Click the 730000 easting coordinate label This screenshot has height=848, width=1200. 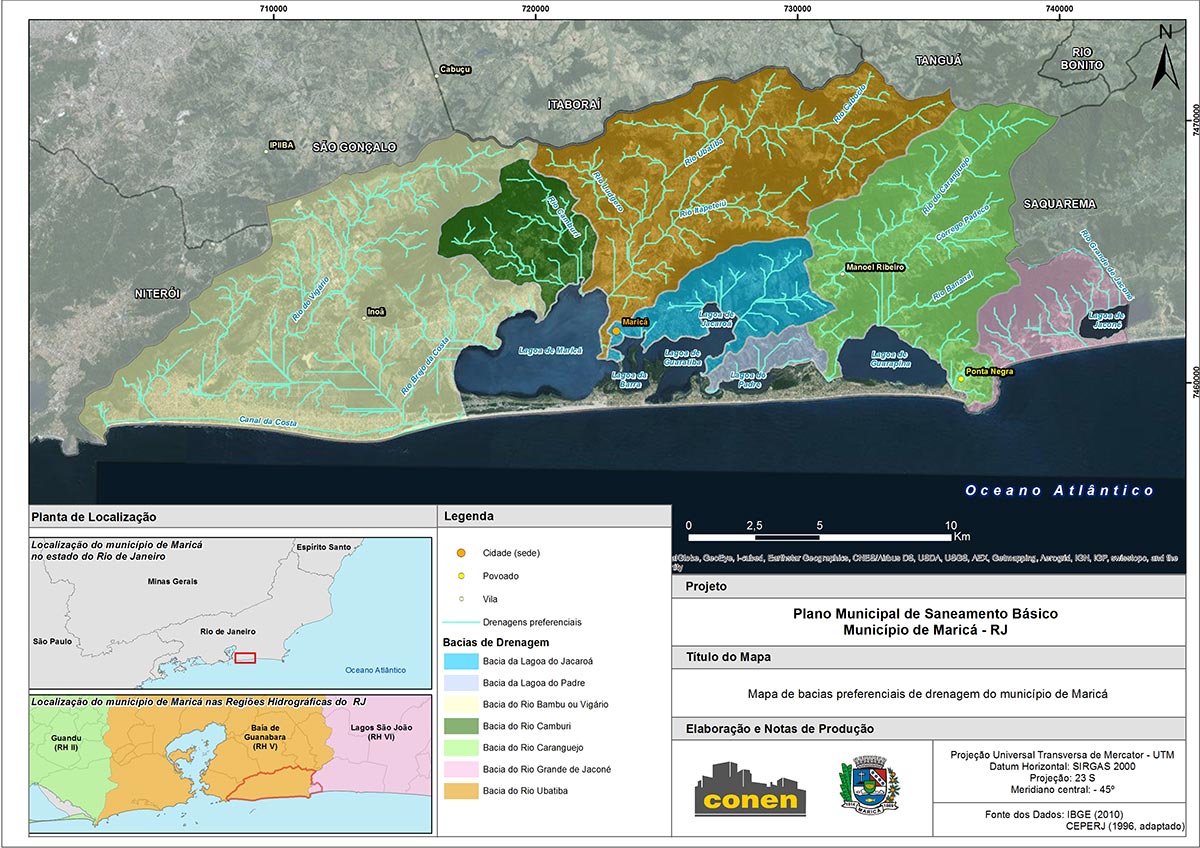click(x=797, y=9)
